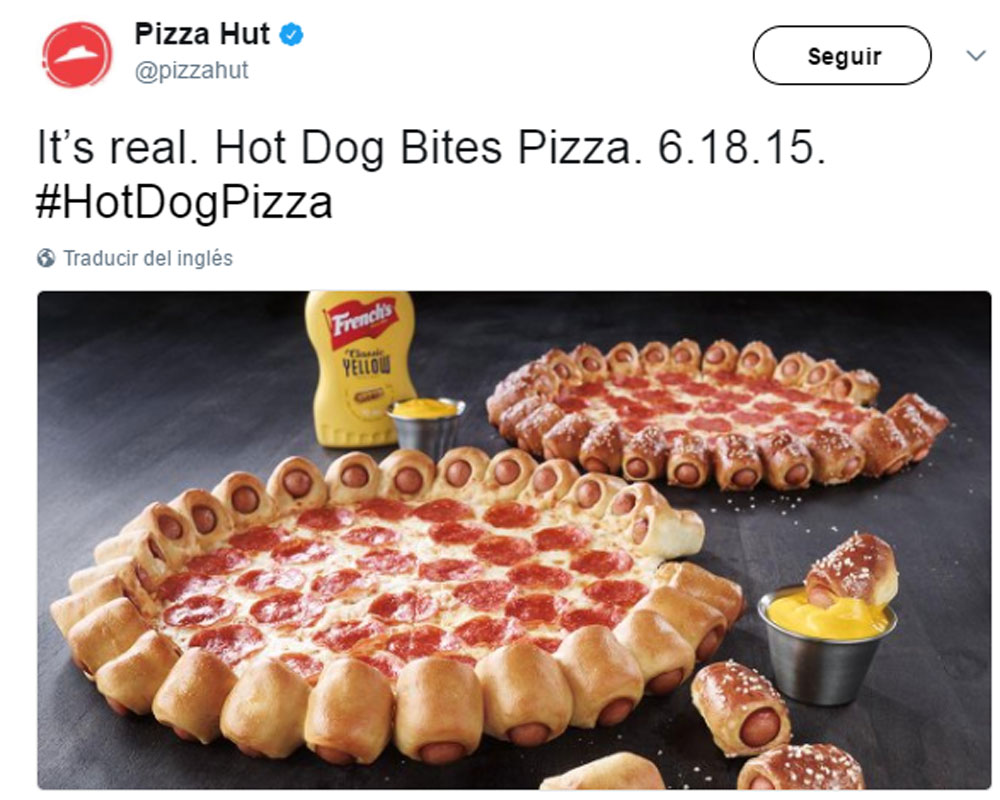Click the pretzel hot dog bite dipped in mustard
Image resolution: width=1000 pixels, height=800 pixels.
click(851, 570)
